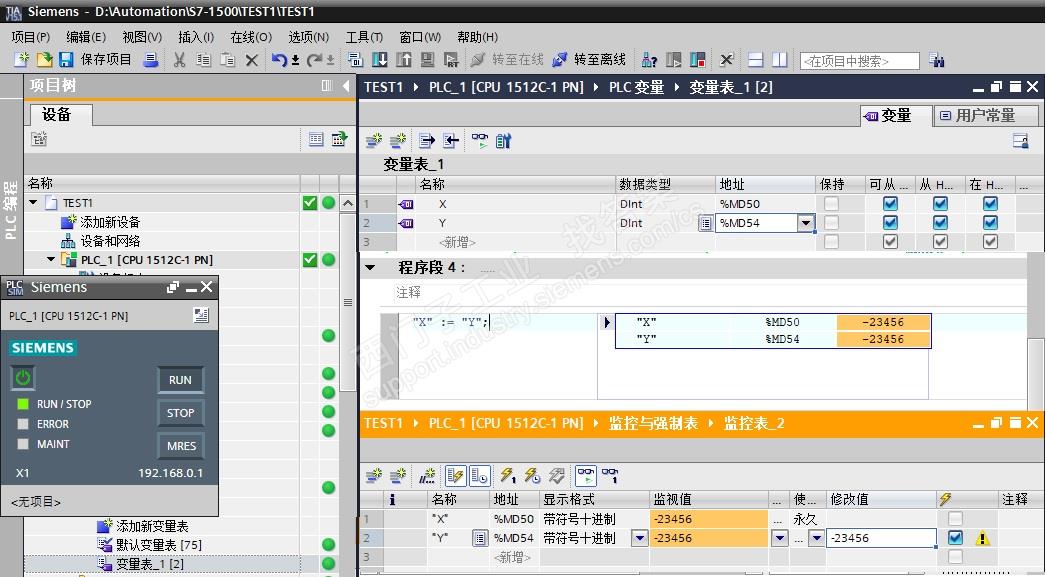The width and height of the screenshot is (1046, 577).
Task: Click the STOP button in PLCSIM
Action: (180, 413)
